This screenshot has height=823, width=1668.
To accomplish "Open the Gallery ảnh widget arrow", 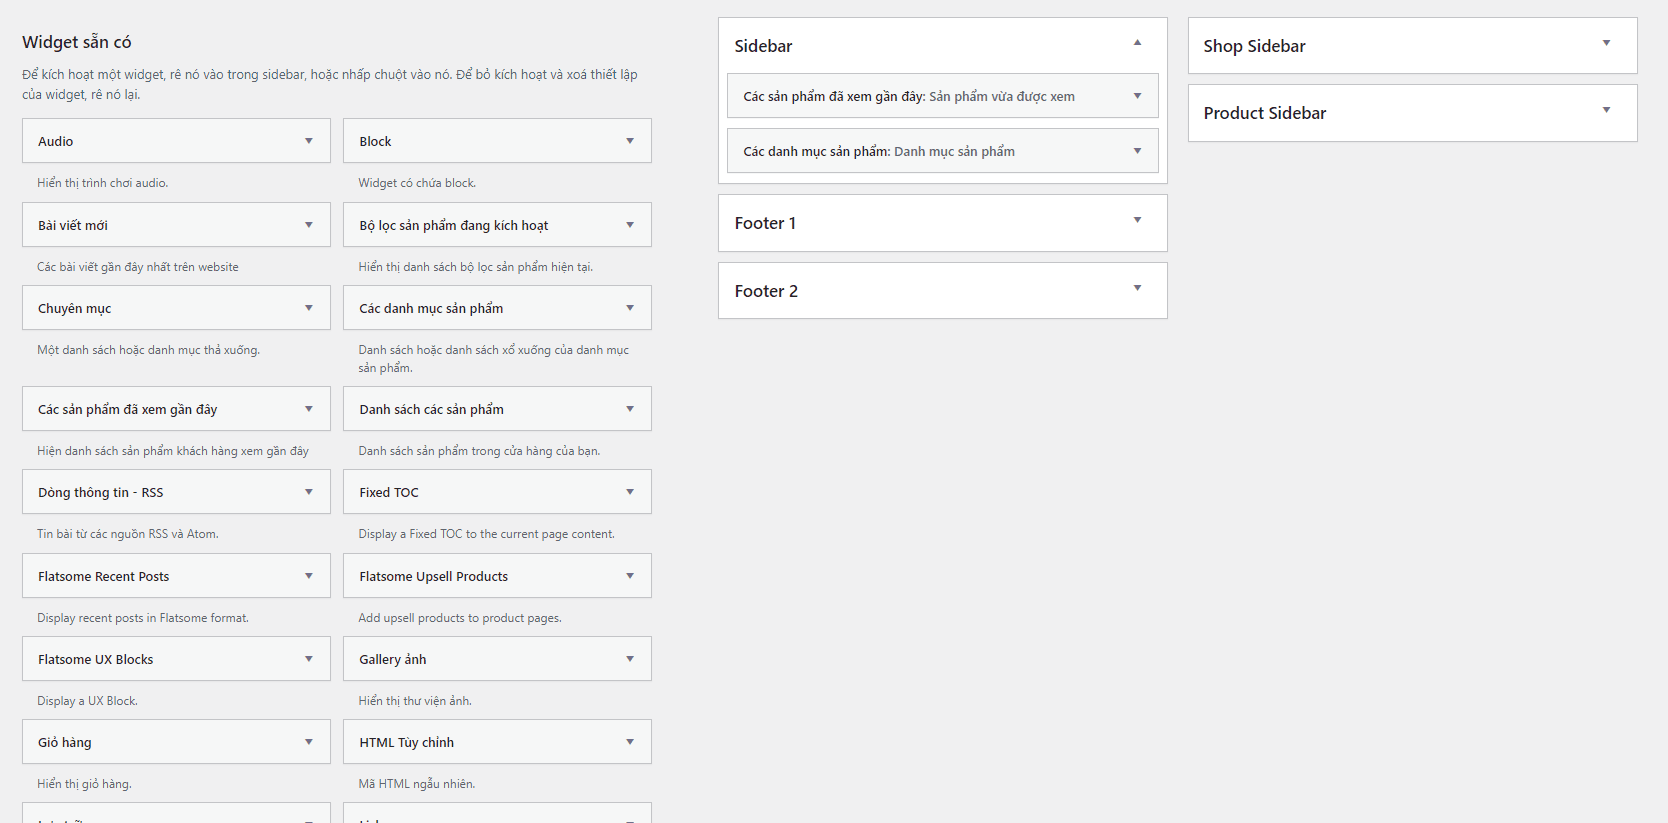I will click(x=630, y=659).
